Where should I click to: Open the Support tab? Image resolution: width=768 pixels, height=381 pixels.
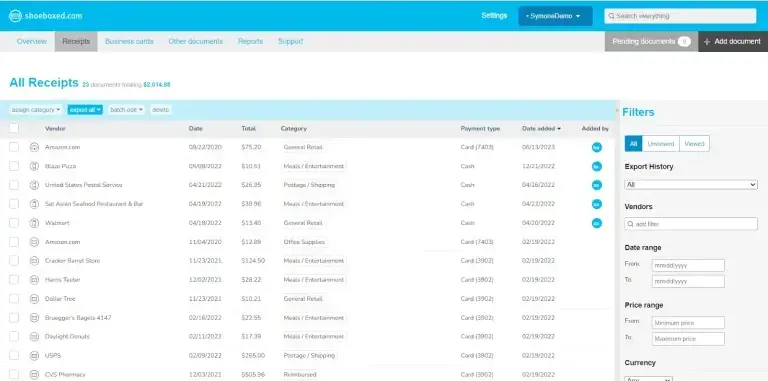[x=290, y=42]
